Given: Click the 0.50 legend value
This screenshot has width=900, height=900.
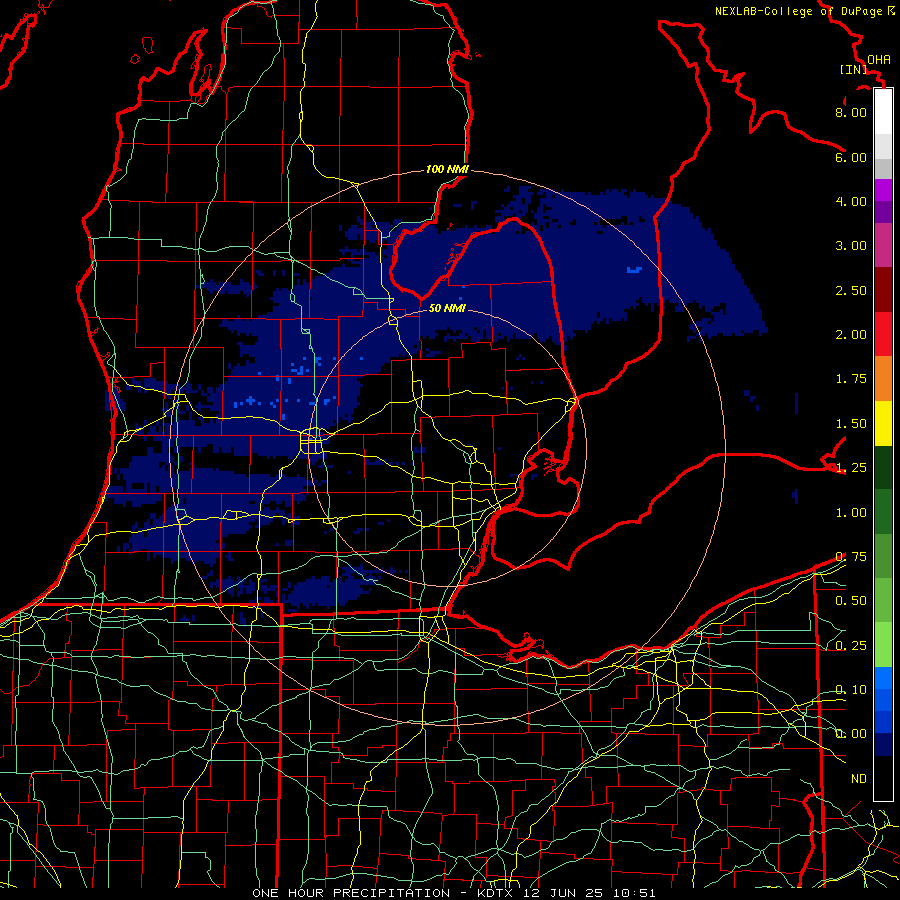Looking at the screenshot, I should tap(851, 601).
